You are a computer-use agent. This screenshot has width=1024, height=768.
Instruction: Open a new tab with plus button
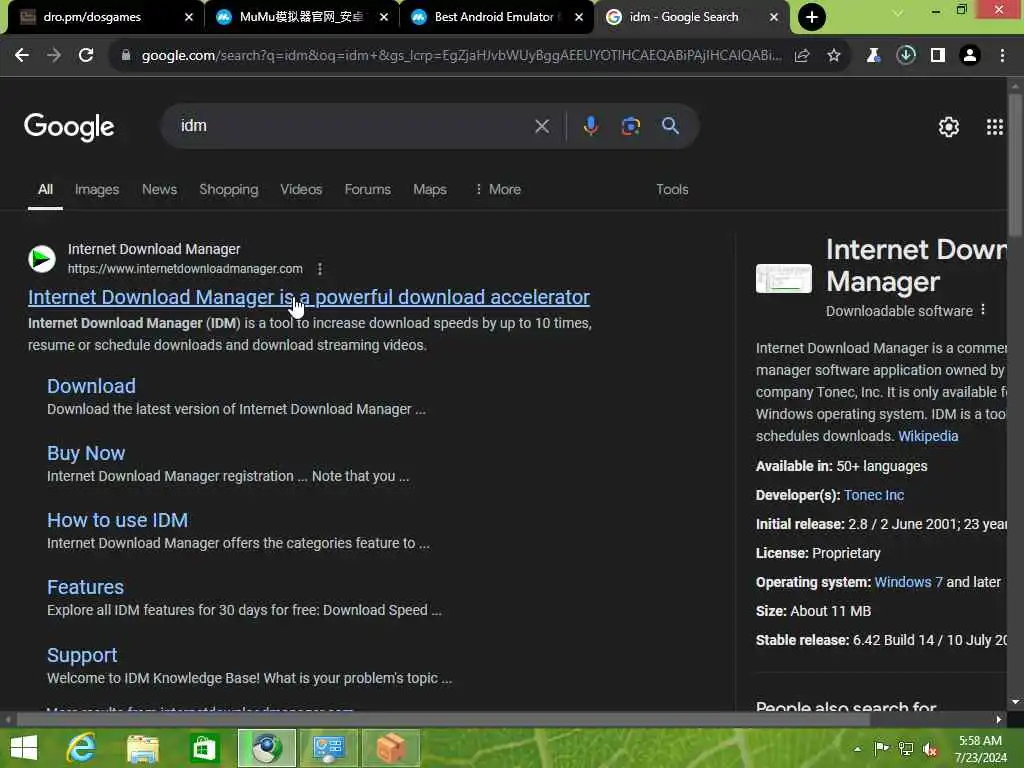tap(812, 17)
